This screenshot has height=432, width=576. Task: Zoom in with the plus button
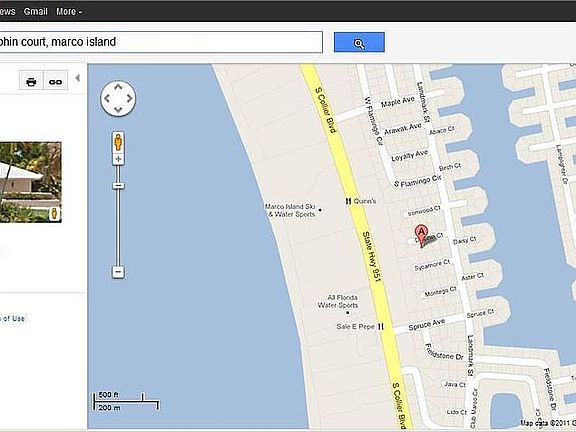tap(118, 159)
